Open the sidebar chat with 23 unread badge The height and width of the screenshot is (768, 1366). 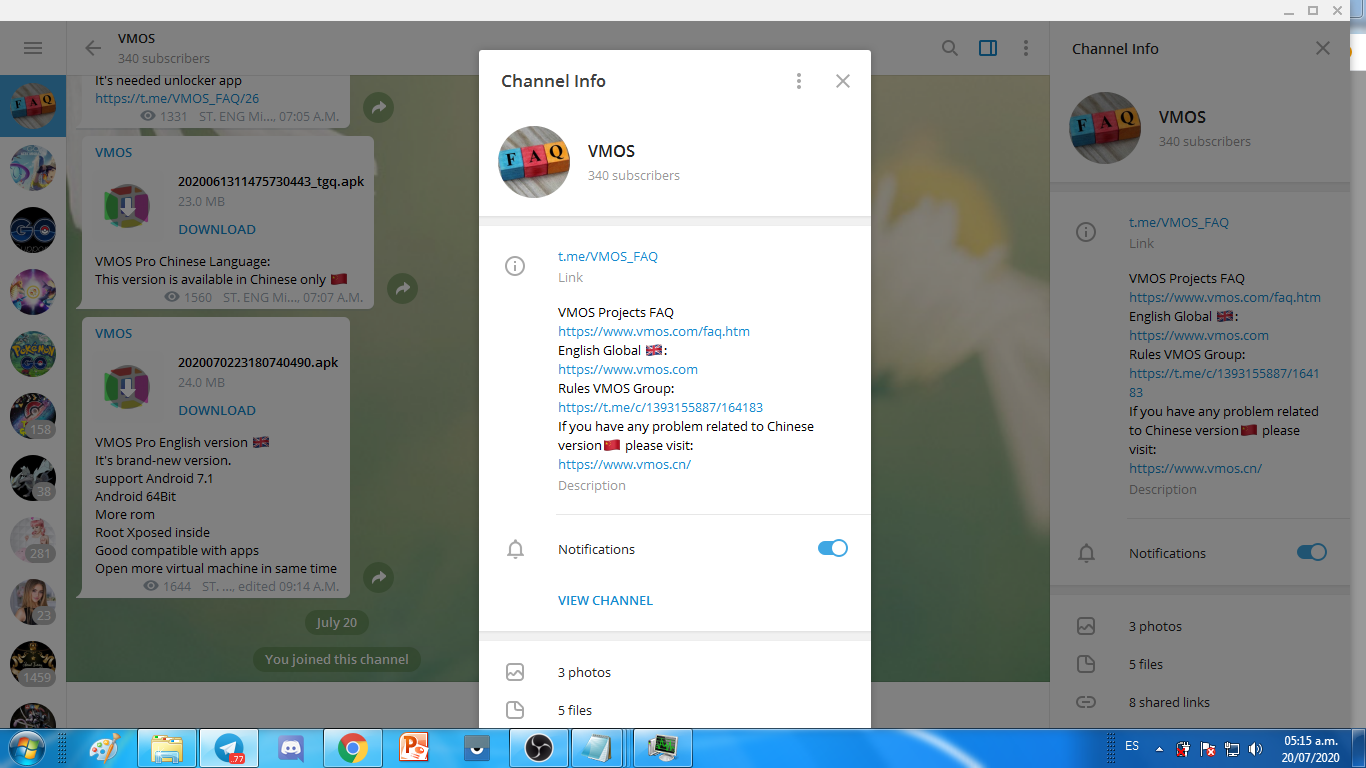click(33, 602)
